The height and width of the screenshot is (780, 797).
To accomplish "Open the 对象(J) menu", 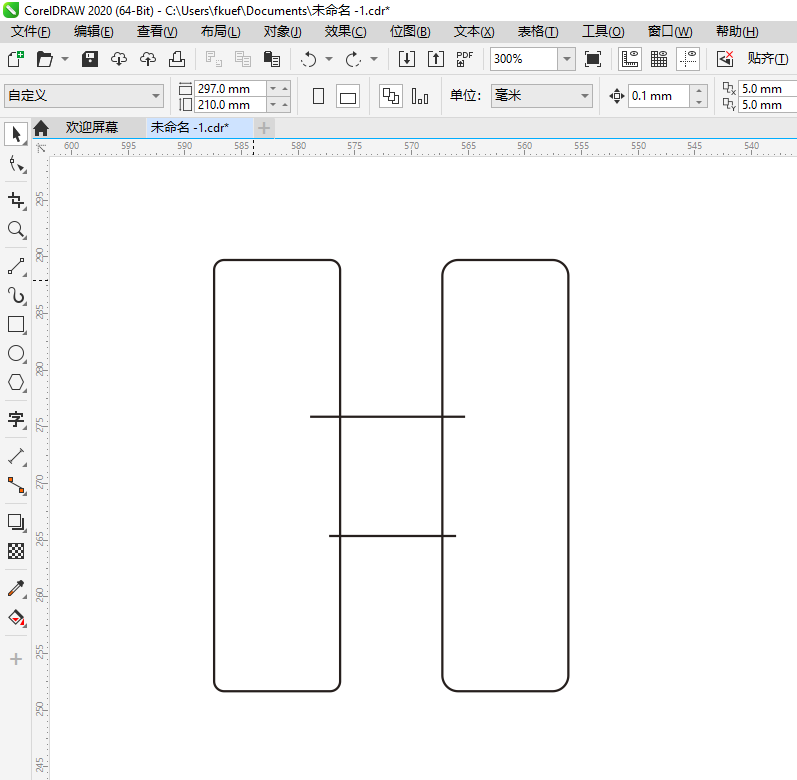I will click(x=283, y=32).
